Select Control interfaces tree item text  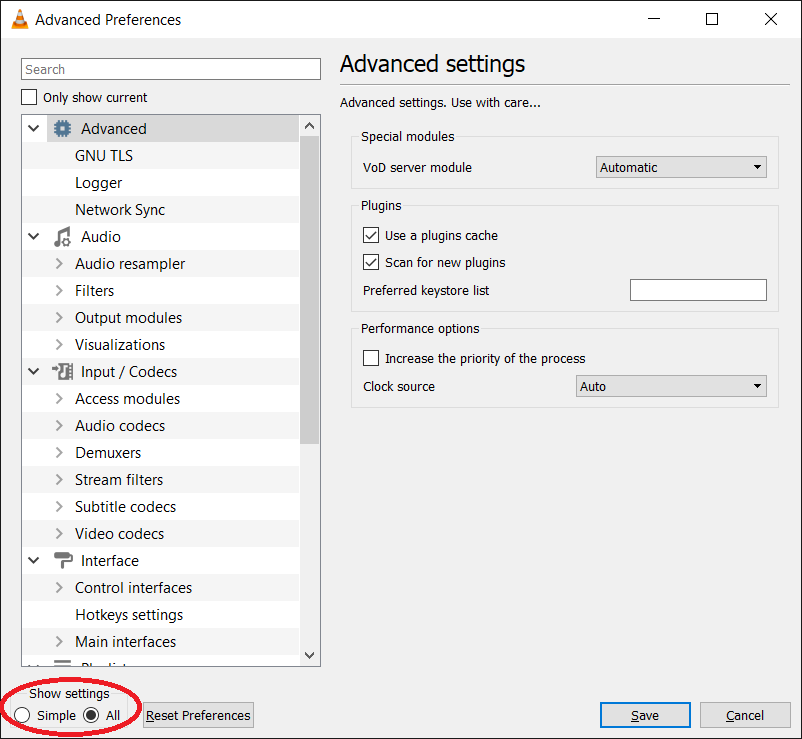[x=133, y=588]
